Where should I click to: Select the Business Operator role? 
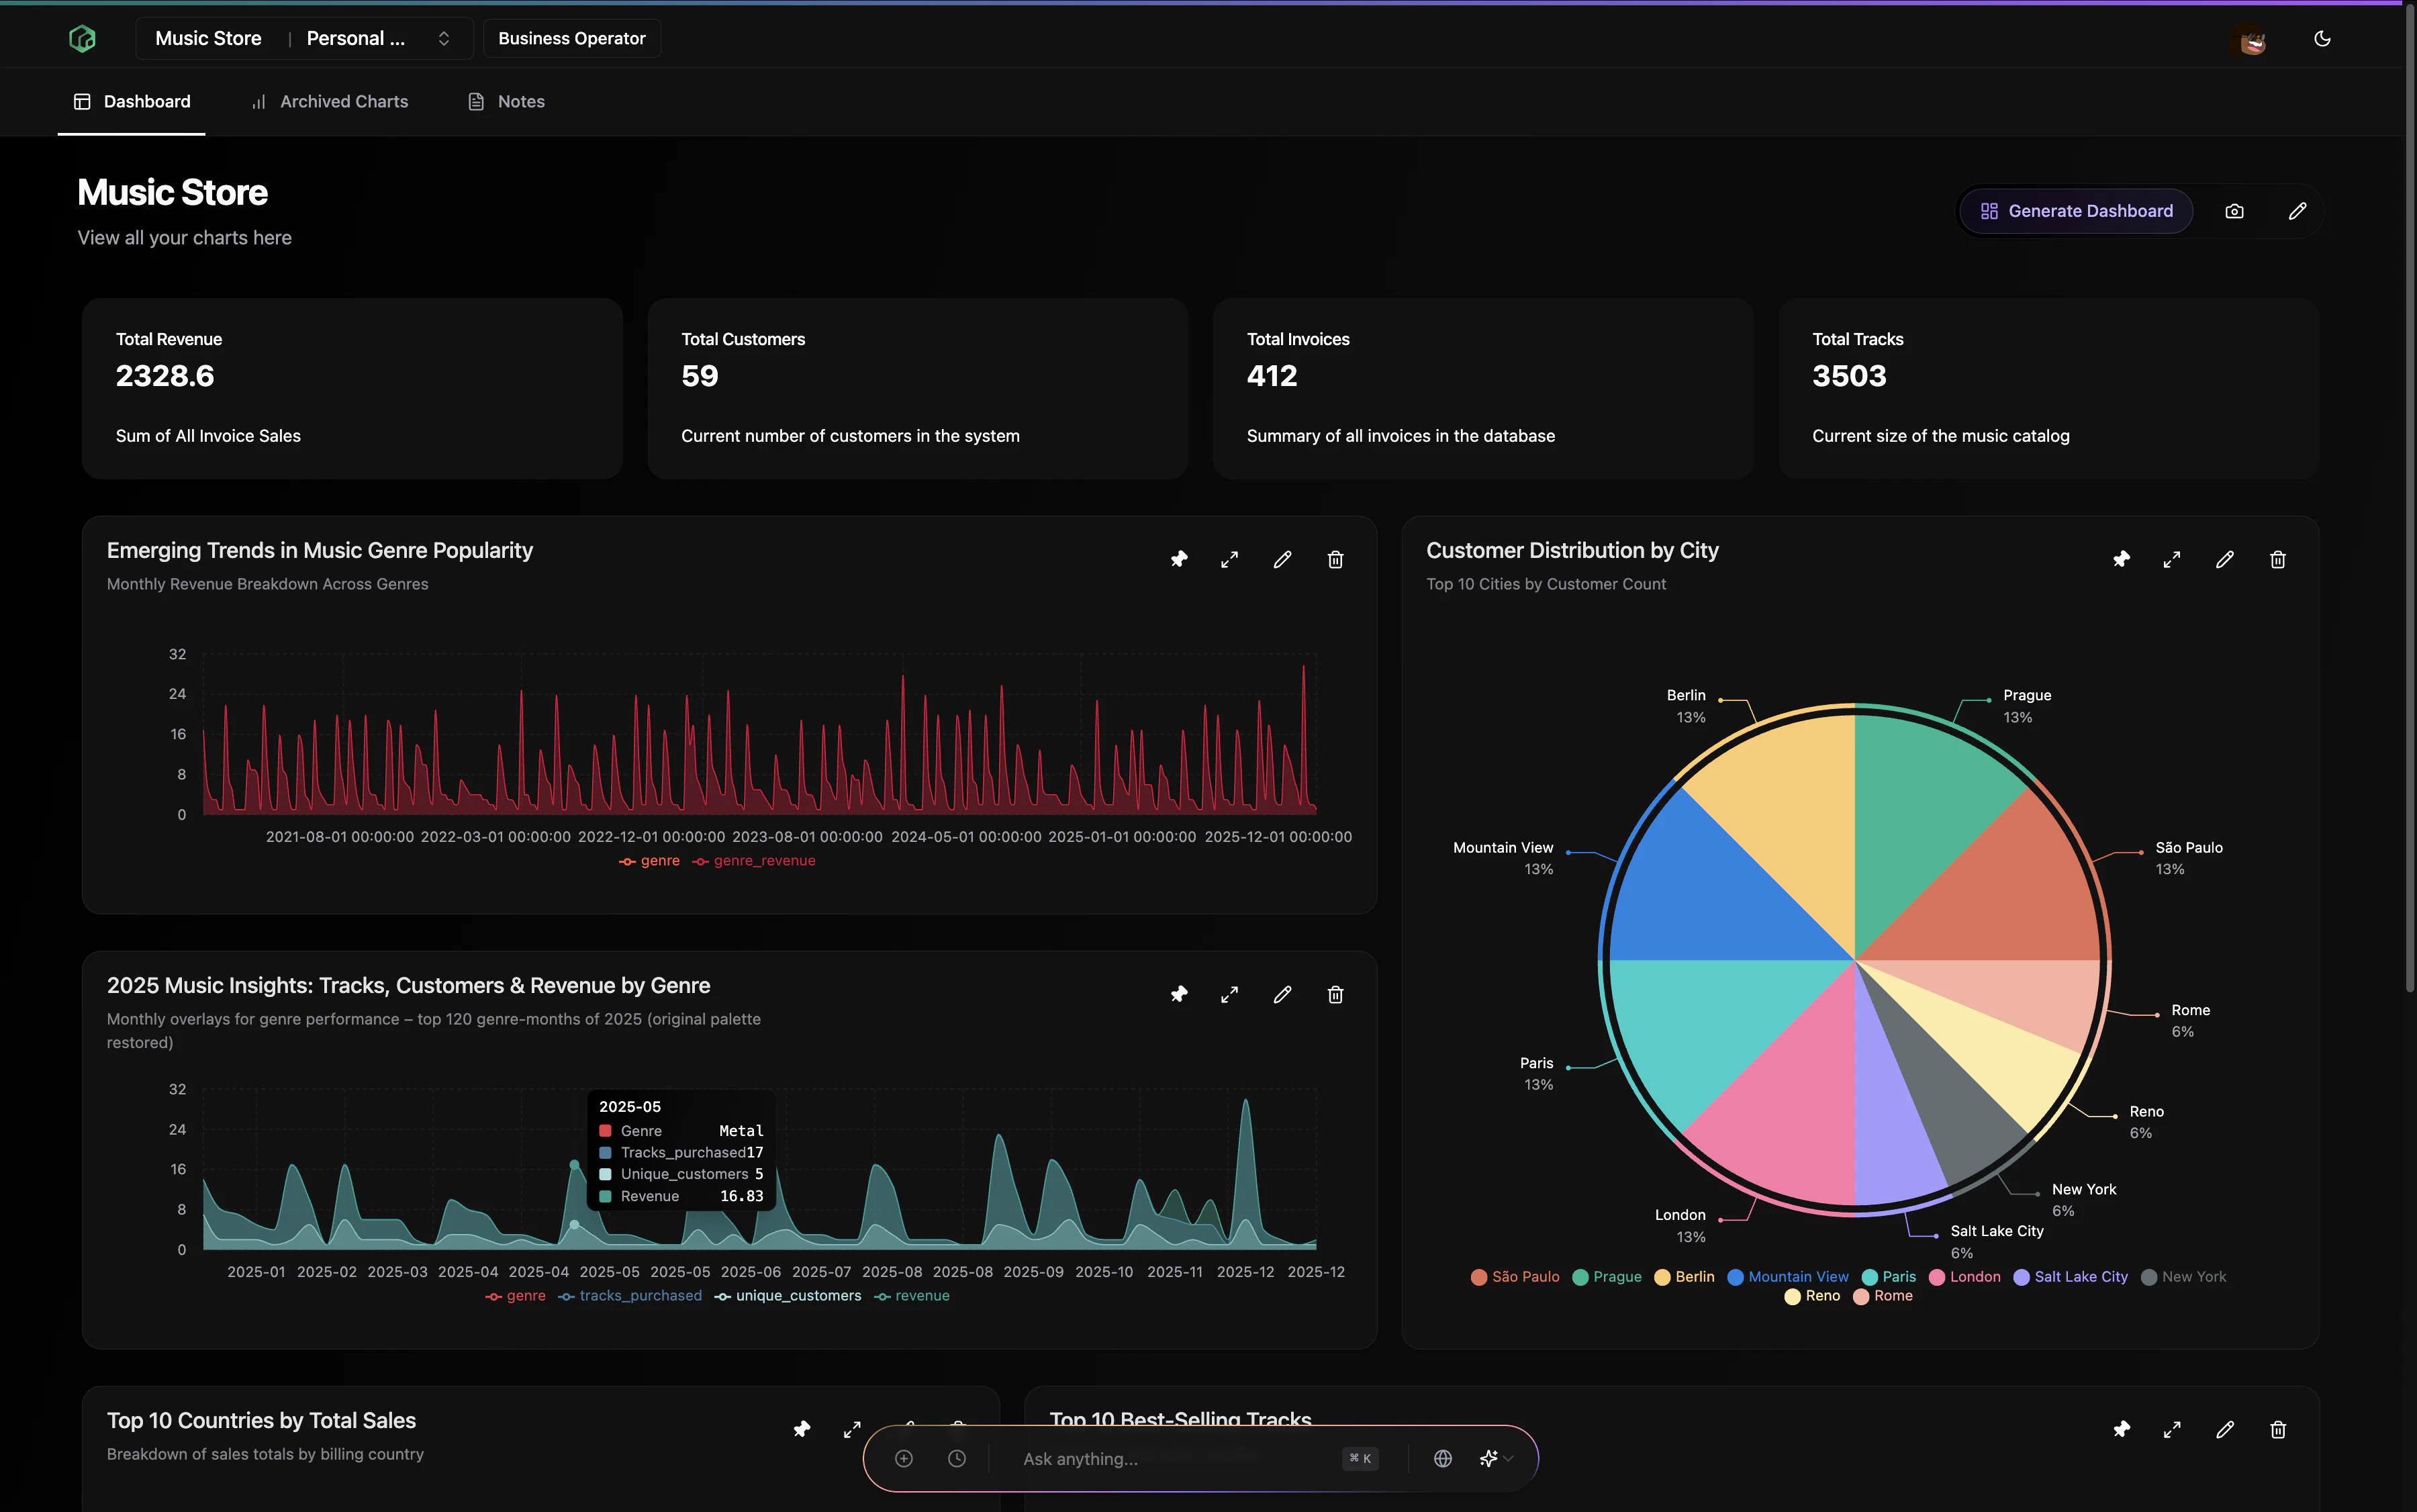click(x=571, y=38)
